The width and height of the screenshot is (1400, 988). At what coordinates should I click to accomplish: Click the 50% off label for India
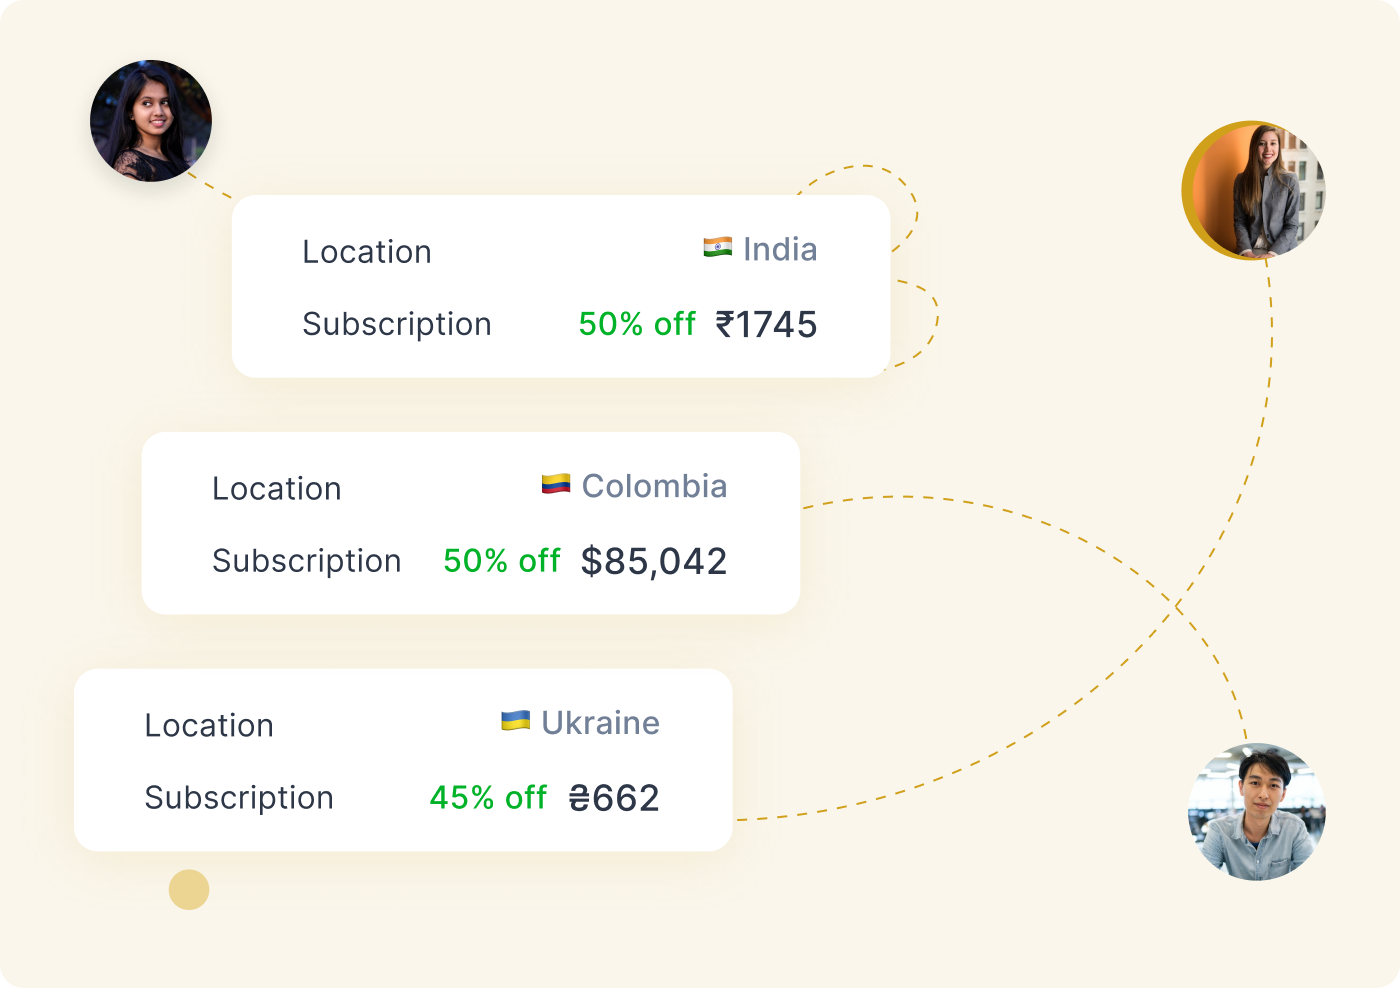[637, 324]
